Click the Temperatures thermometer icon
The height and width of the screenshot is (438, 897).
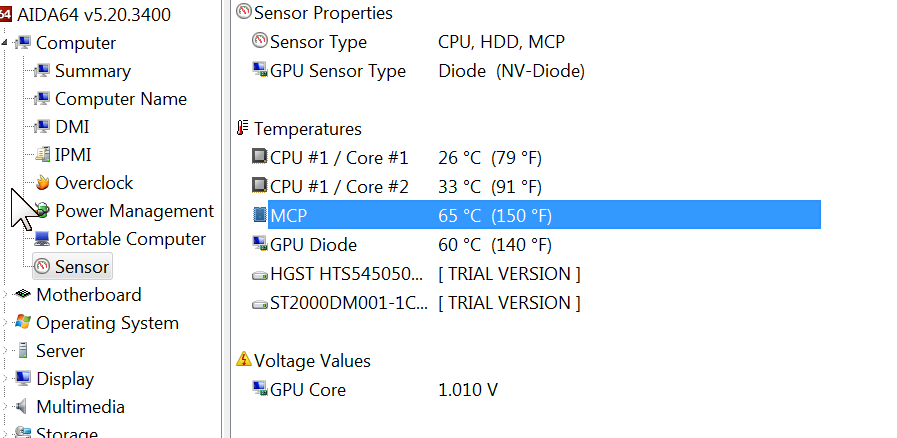(243, 129)
